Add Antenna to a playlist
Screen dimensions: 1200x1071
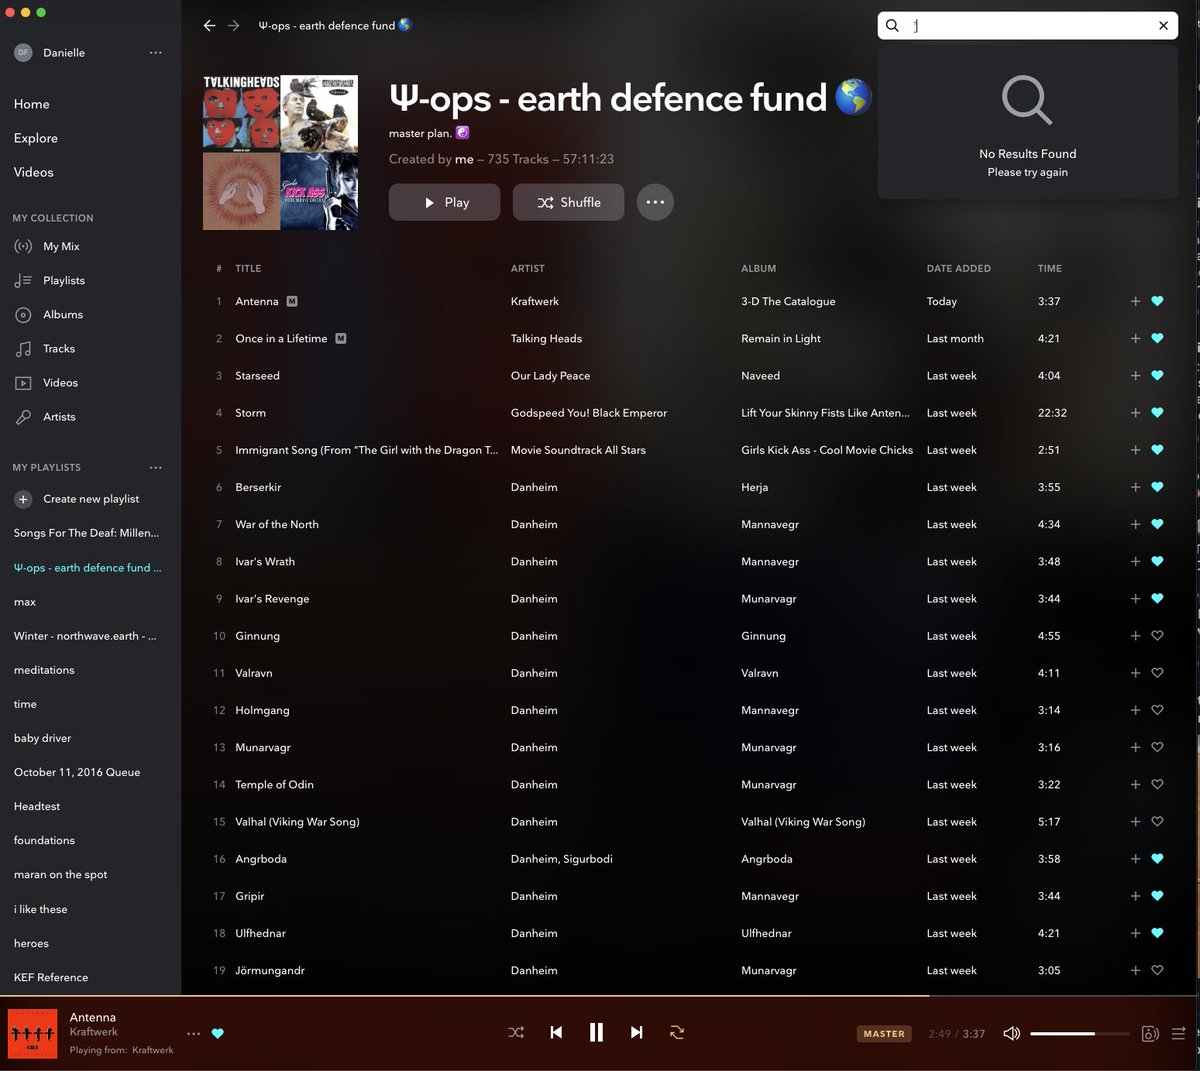[x=1135, y=301]
